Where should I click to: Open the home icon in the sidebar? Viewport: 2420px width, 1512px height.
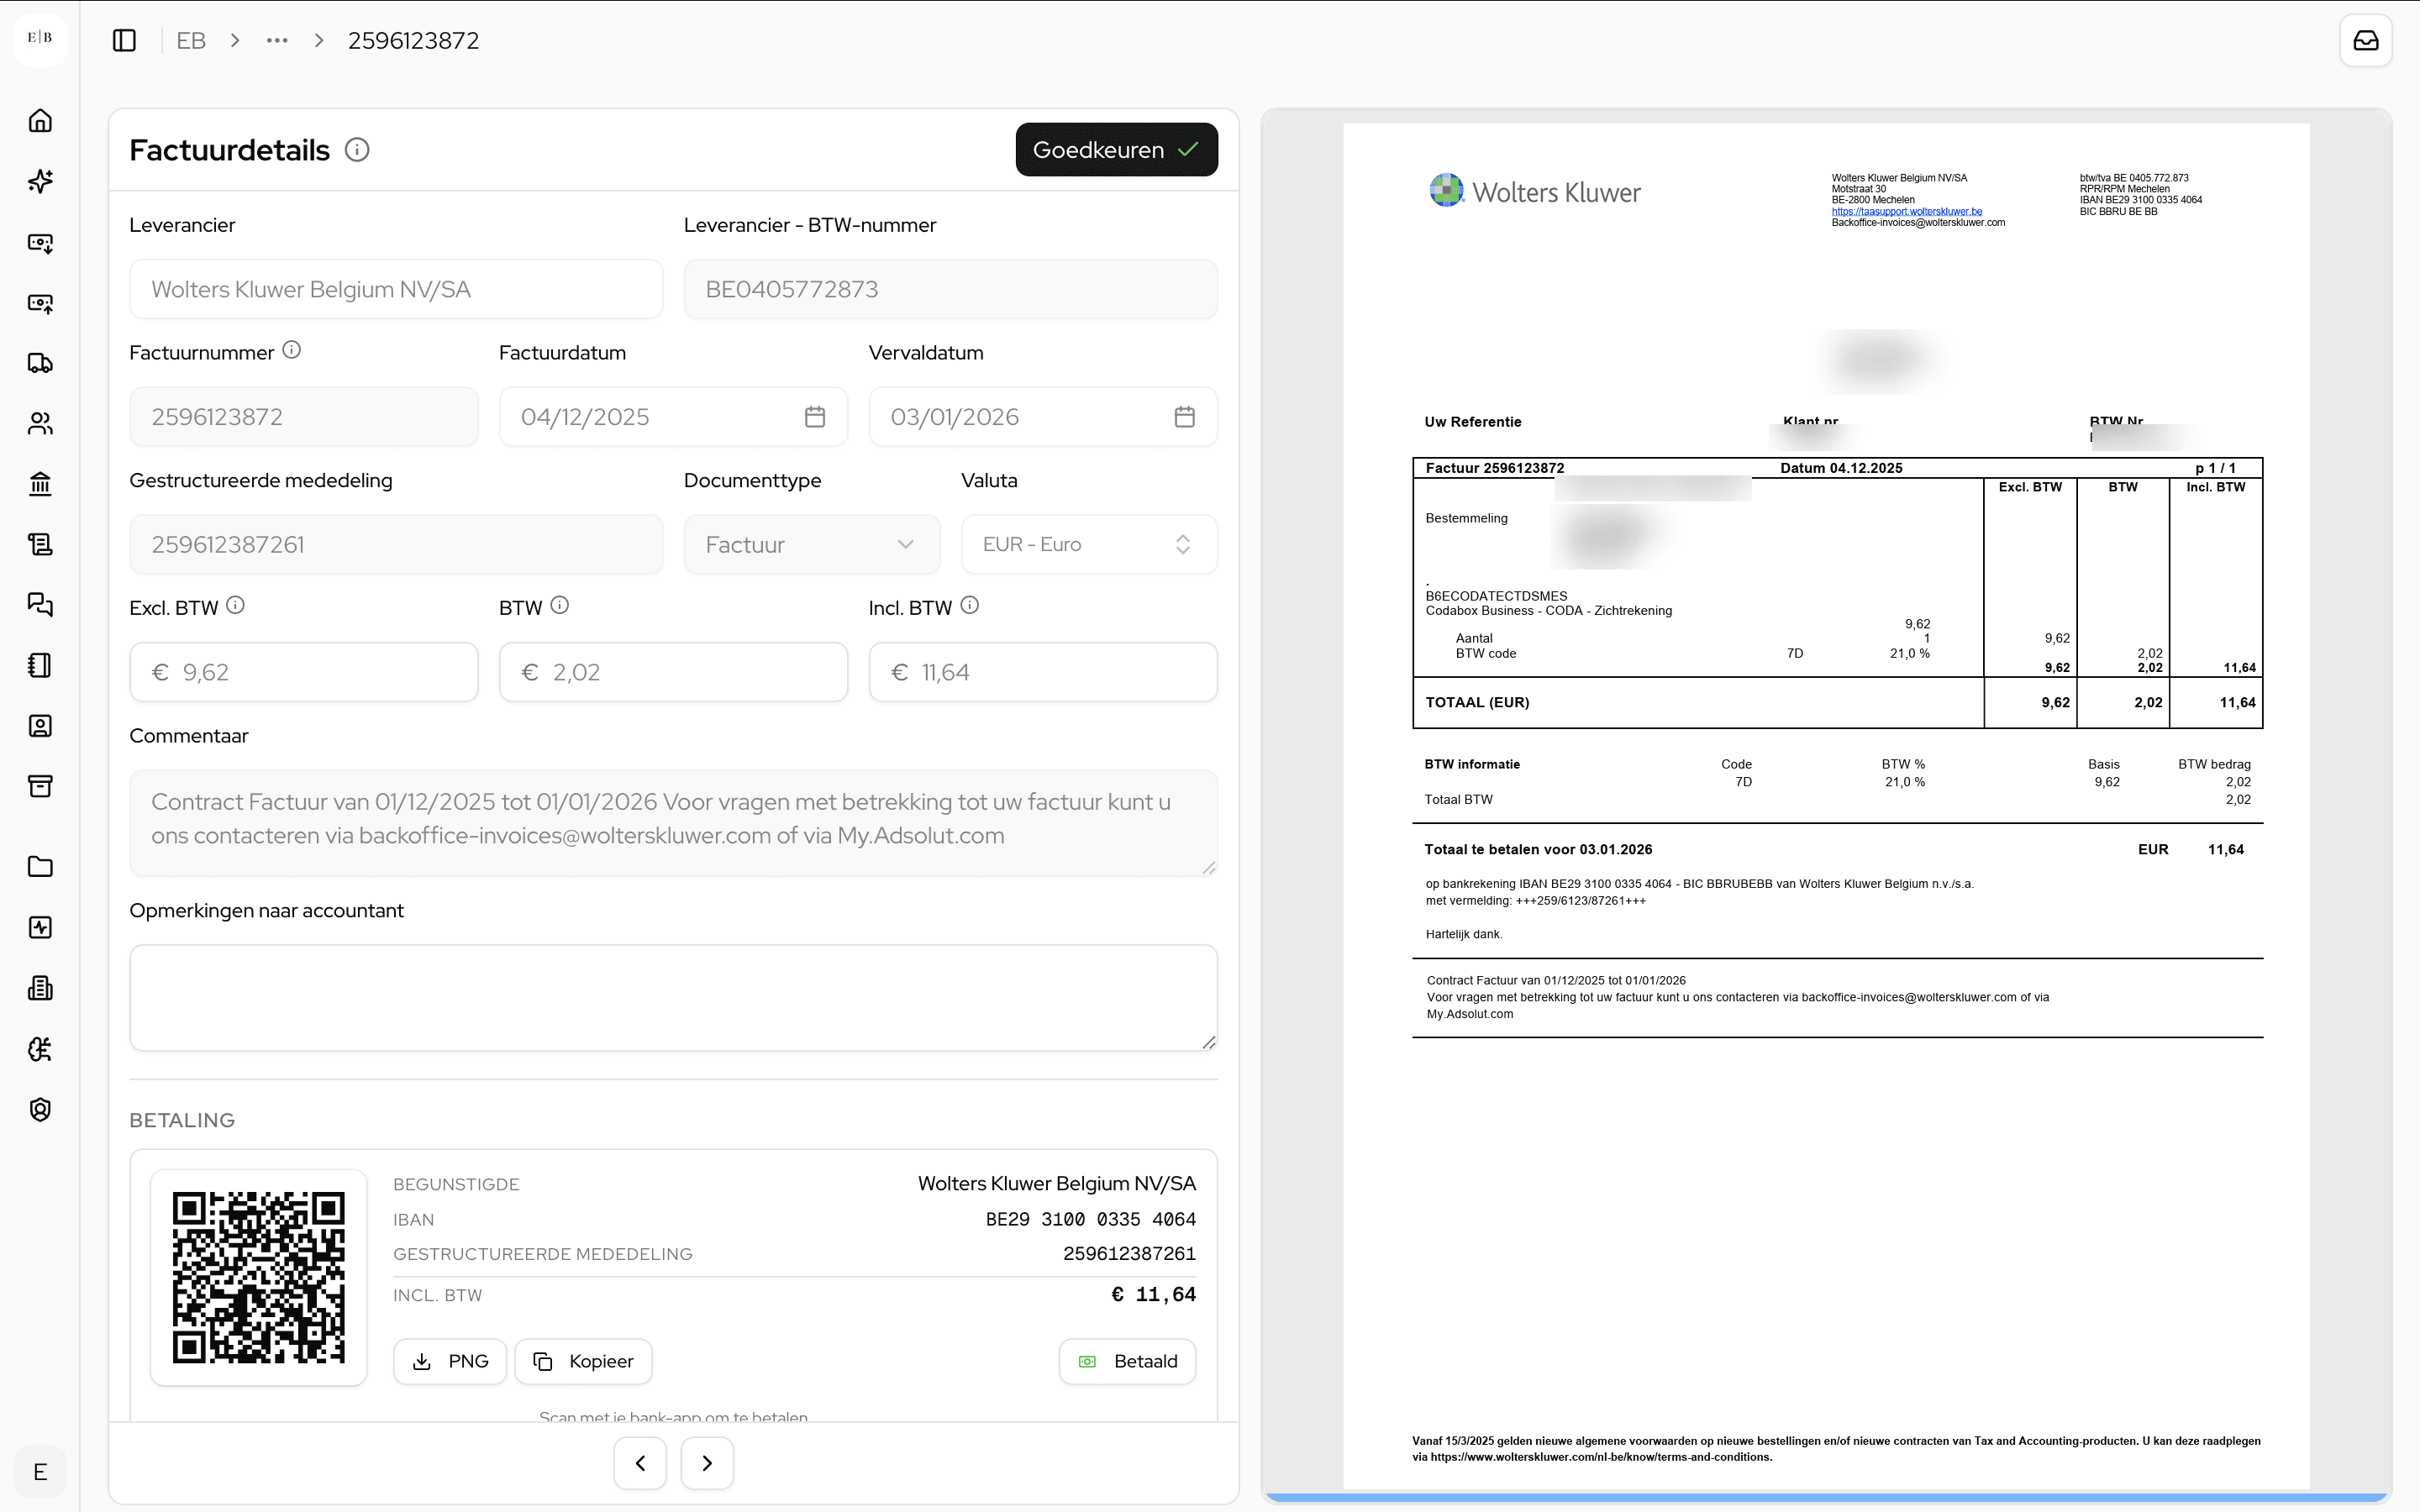tap(40, 121)
